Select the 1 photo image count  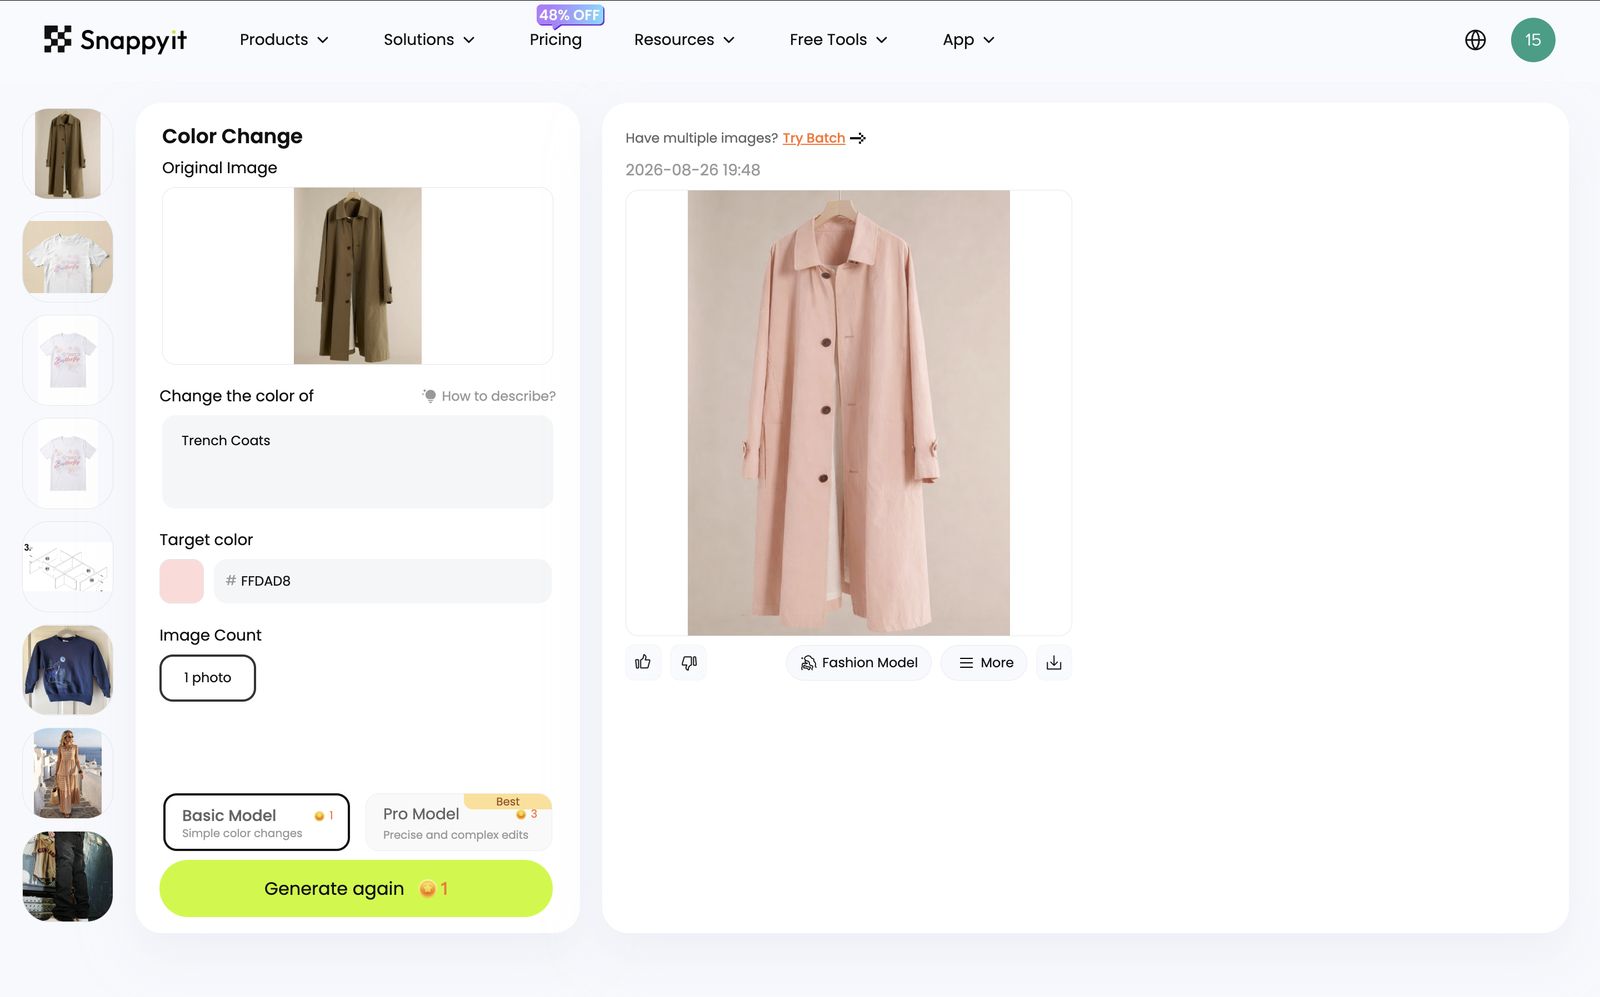pos(207,678)
